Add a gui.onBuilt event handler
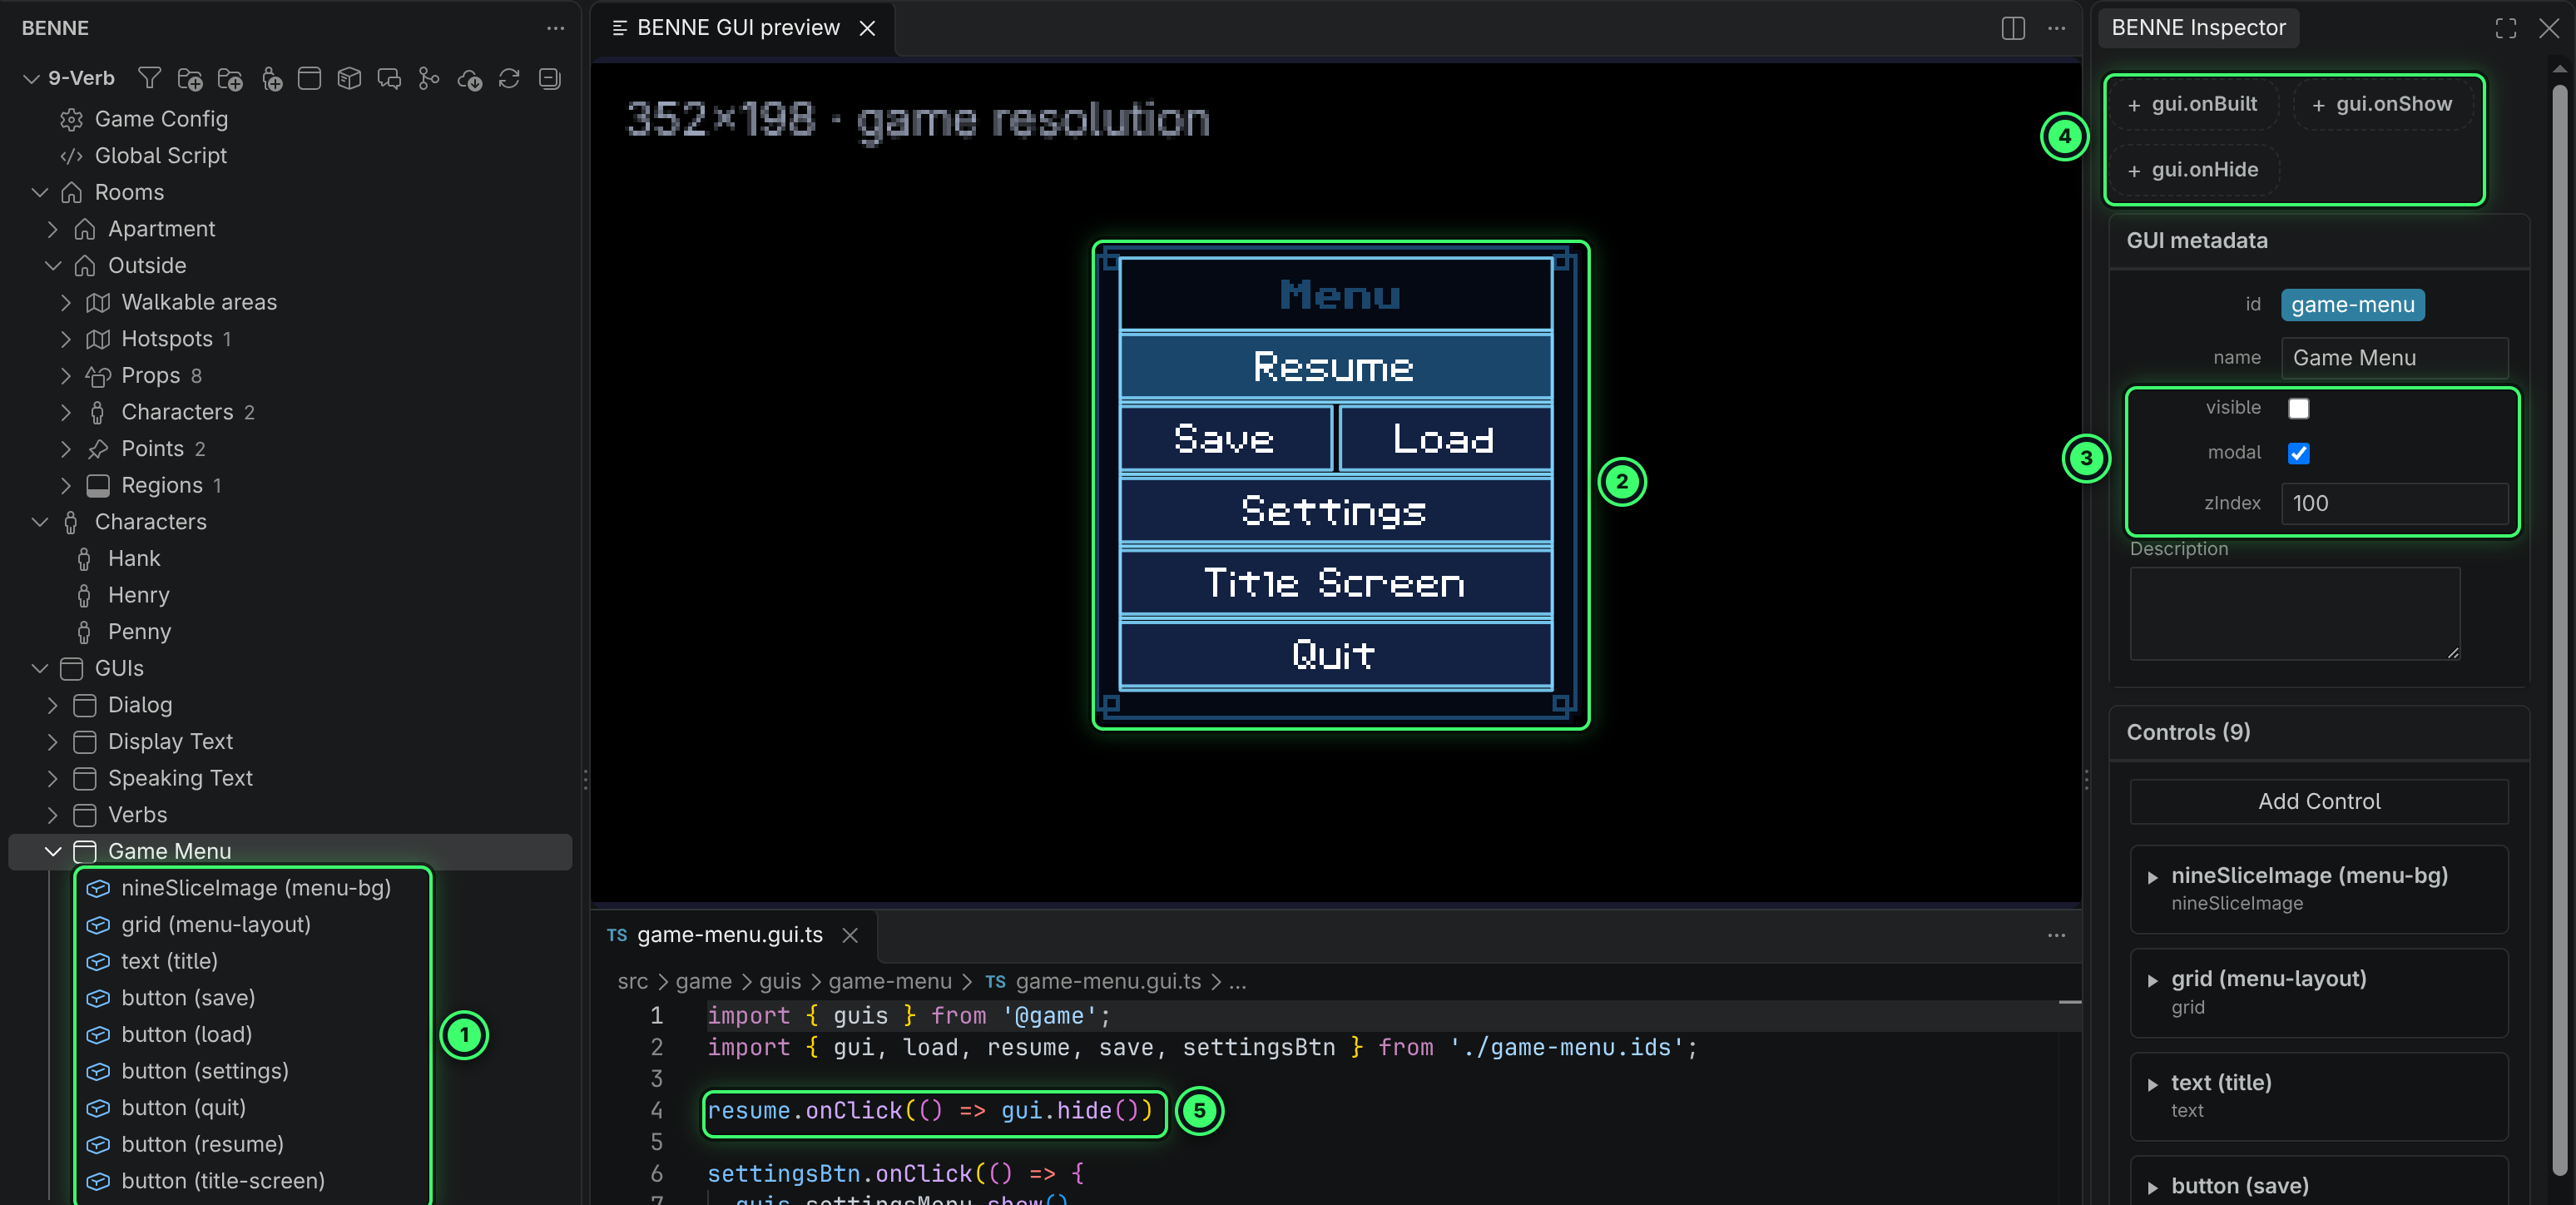Image resolution: width=2576 pixels, height=1205 pixels. coord(2193,104)
